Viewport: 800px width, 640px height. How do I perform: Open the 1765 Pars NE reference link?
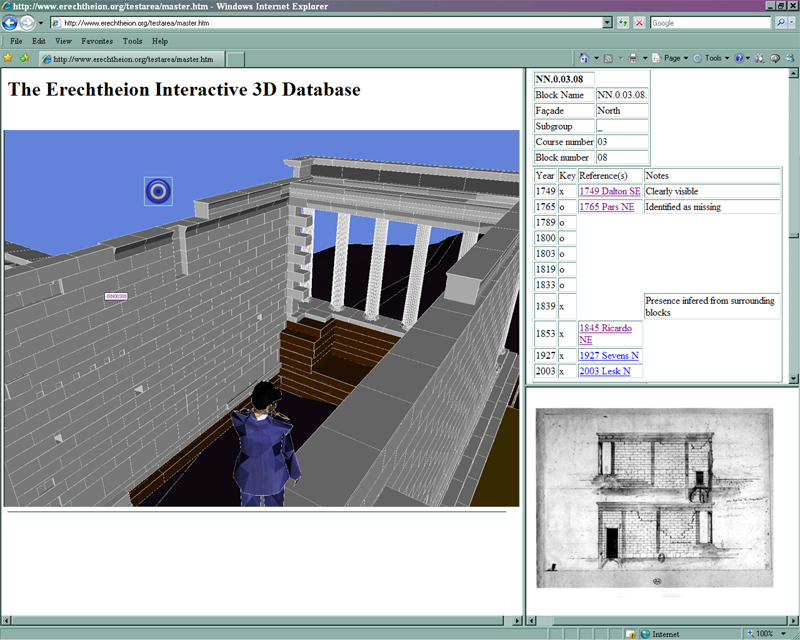[x=607, y=207]
